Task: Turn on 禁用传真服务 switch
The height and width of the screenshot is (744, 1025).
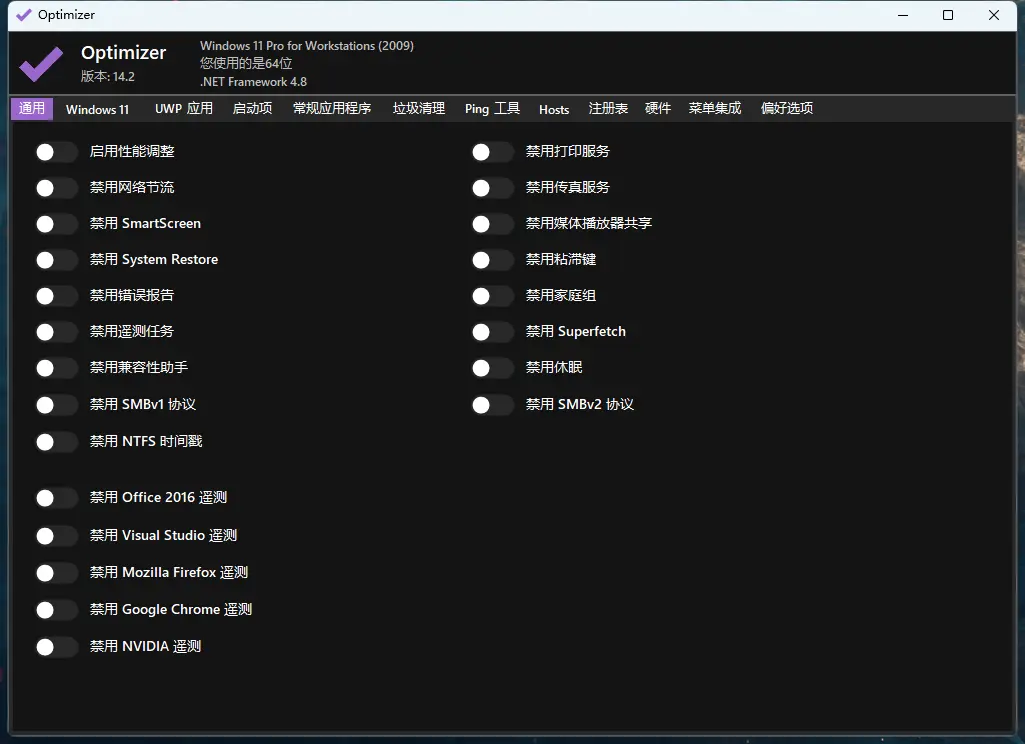Action: click(493, 188)
